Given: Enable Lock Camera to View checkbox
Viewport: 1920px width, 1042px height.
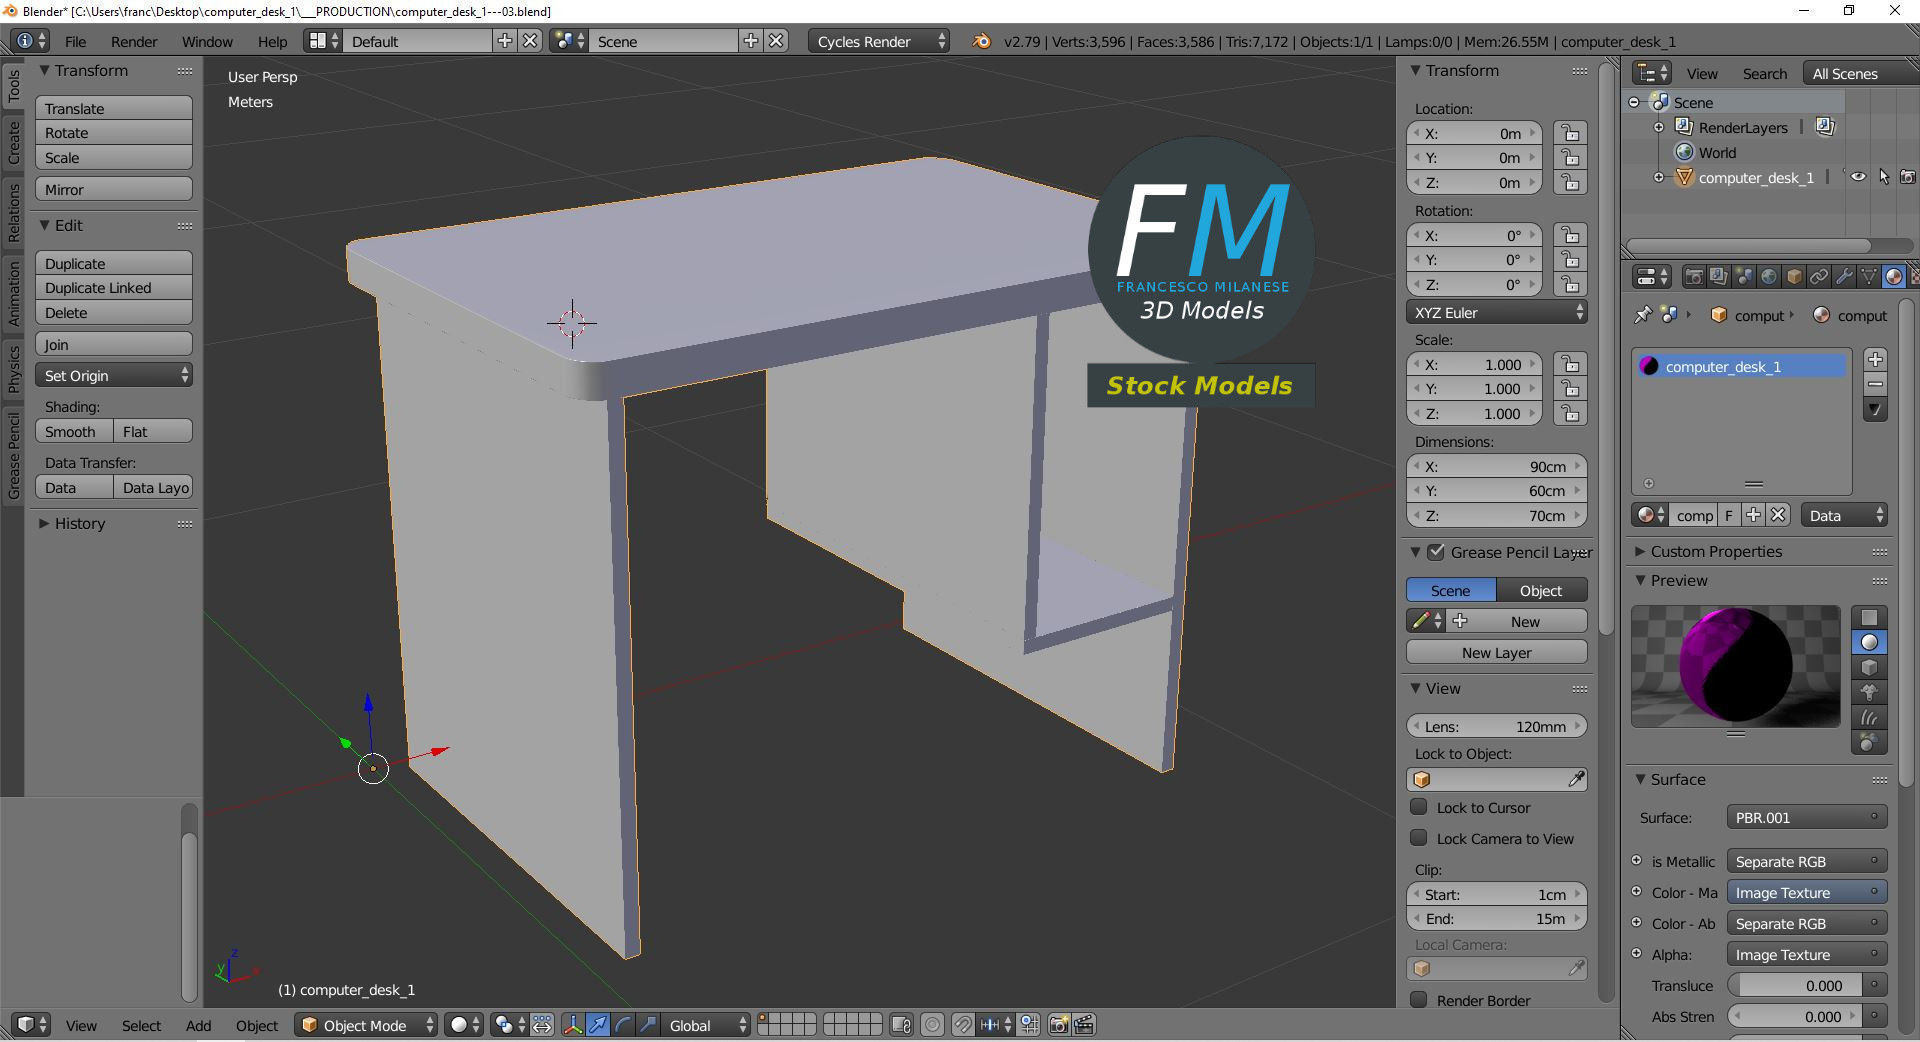Looking at the screenshot, I should pos(1418,838).
